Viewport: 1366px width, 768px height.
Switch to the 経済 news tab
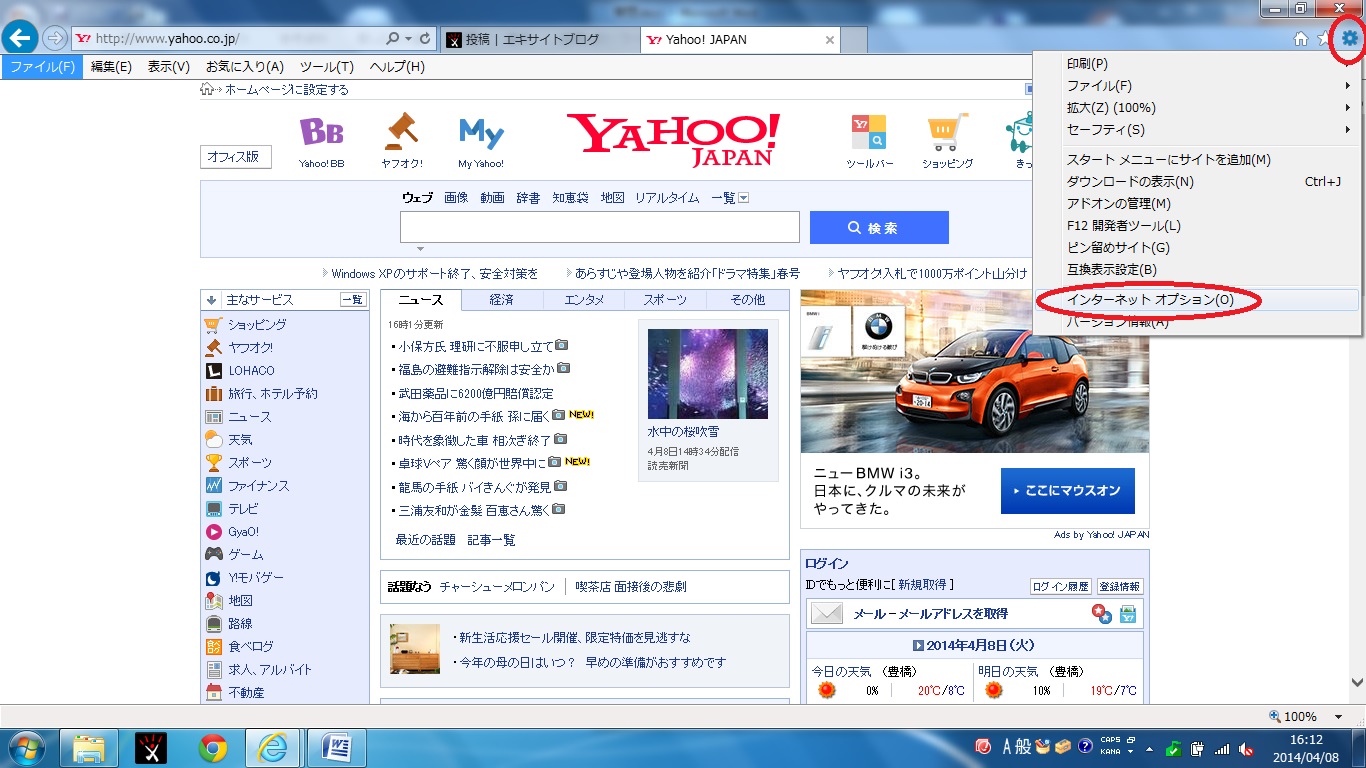click(x=502, y=300)
